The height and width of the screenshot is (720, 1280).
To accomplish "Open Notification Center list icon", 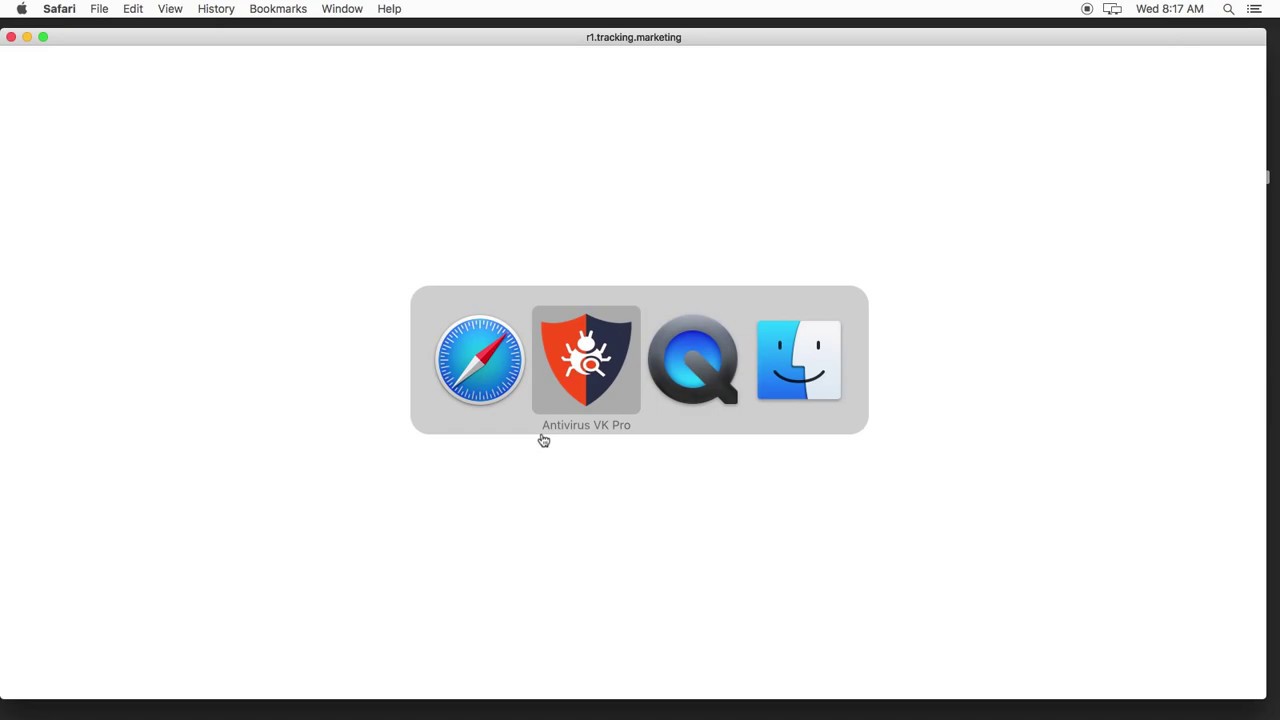I will pyautogui.click(x=1254, y=9).
